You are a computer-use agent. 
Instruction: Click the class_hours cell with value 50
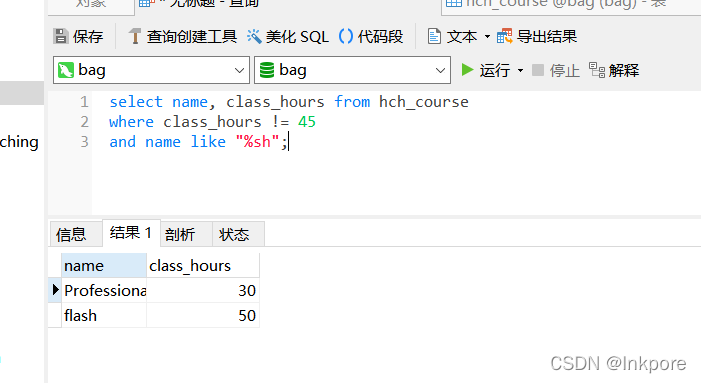tap(203, 316)
